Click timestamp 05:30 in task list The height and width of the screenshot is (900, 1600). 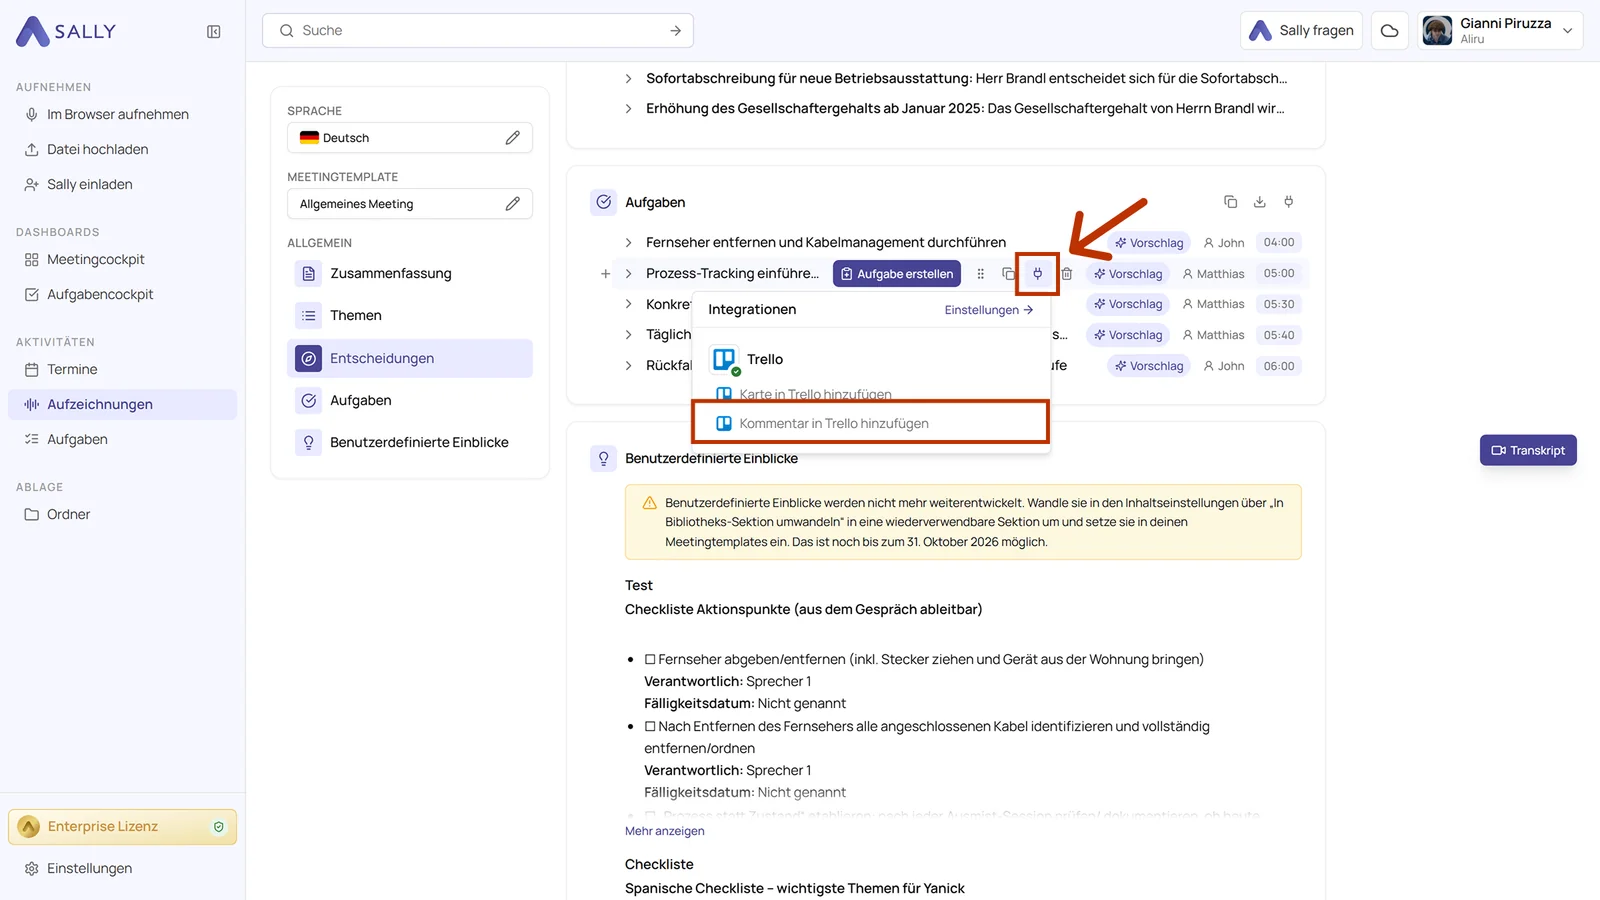tap(1279, 304)
